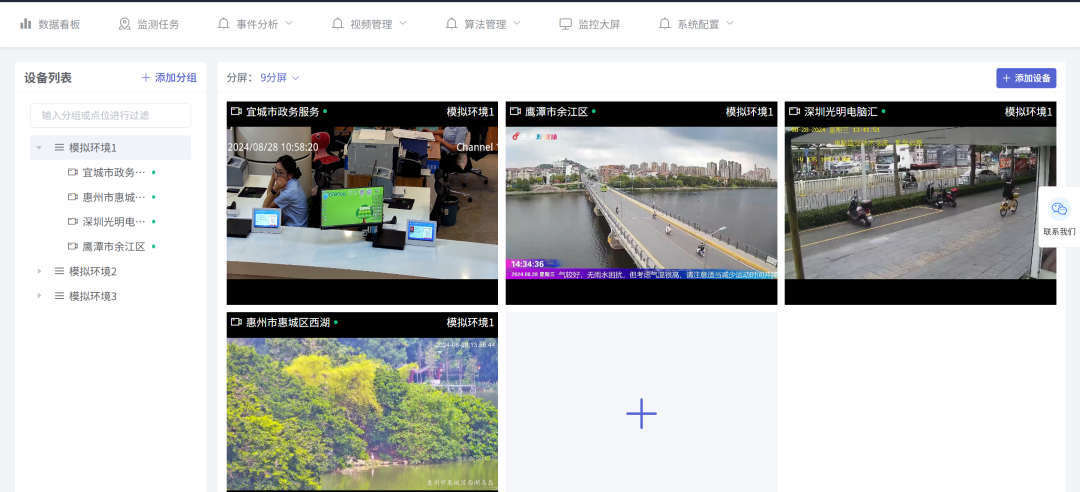Click the 监控大屏 monitor icon
This screenshot has height=492, width=1080.
pos(566,24)
